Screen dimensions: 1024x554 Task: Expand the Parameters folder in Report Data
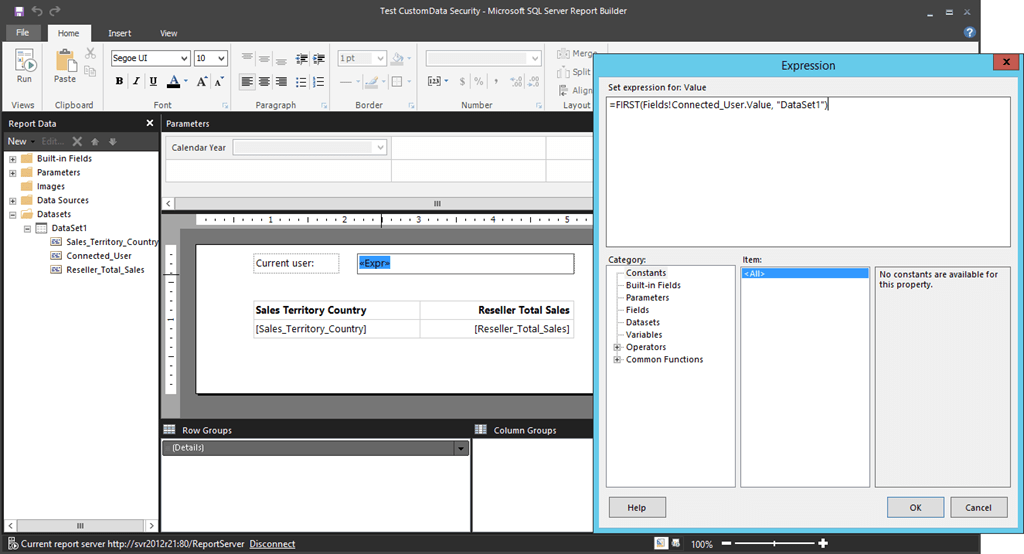pos(12,173)
